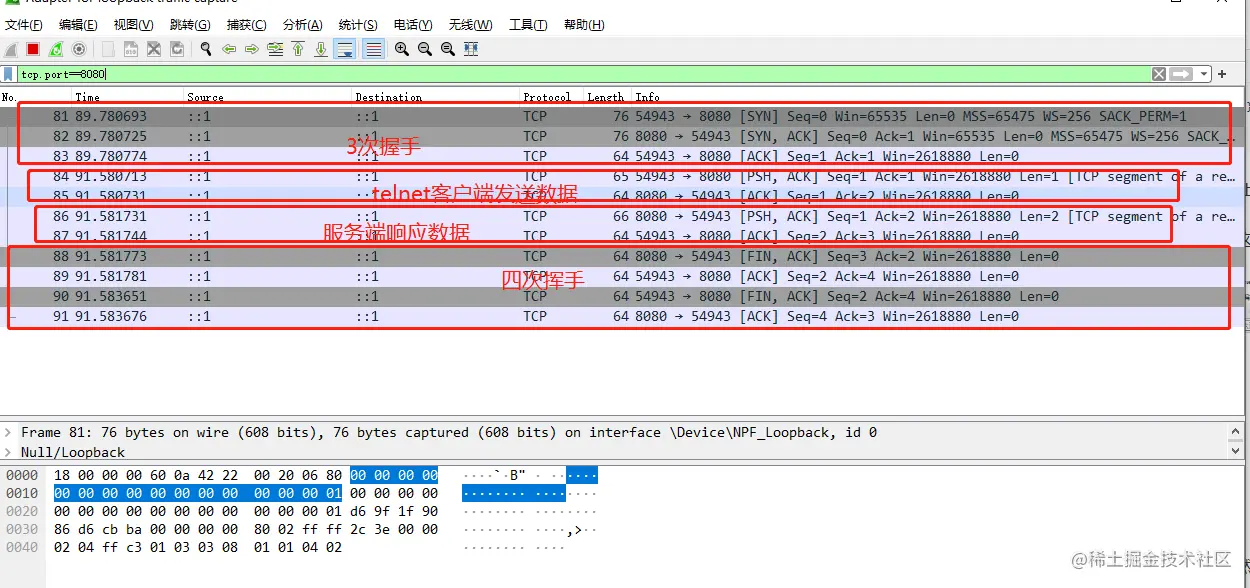Toggle auto scroll during live capture
Image resolution: width=1250 pixels, height=588 pixels.
[345, 49]
